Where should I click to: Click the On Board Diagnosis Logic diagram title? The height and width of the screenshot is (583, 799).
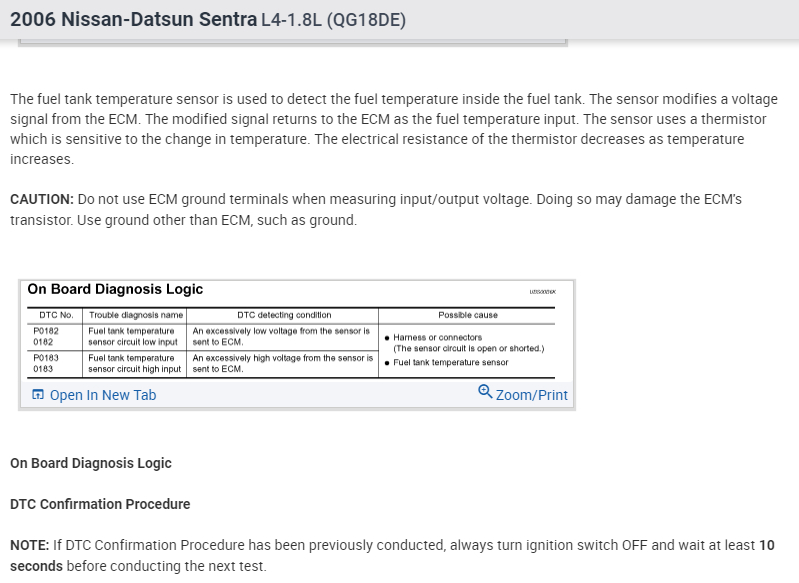pos(115,289)
